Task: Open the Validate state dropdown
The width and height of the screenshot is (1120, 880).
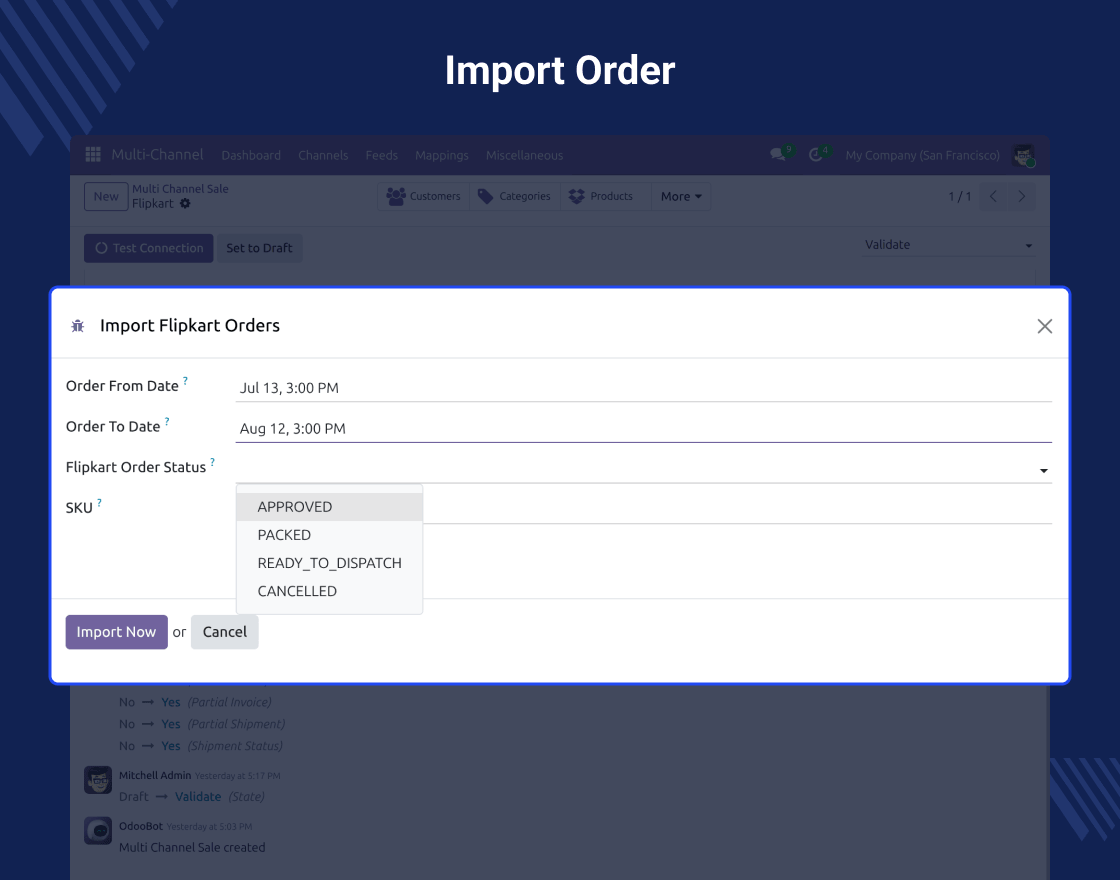Action: [949, 245]
